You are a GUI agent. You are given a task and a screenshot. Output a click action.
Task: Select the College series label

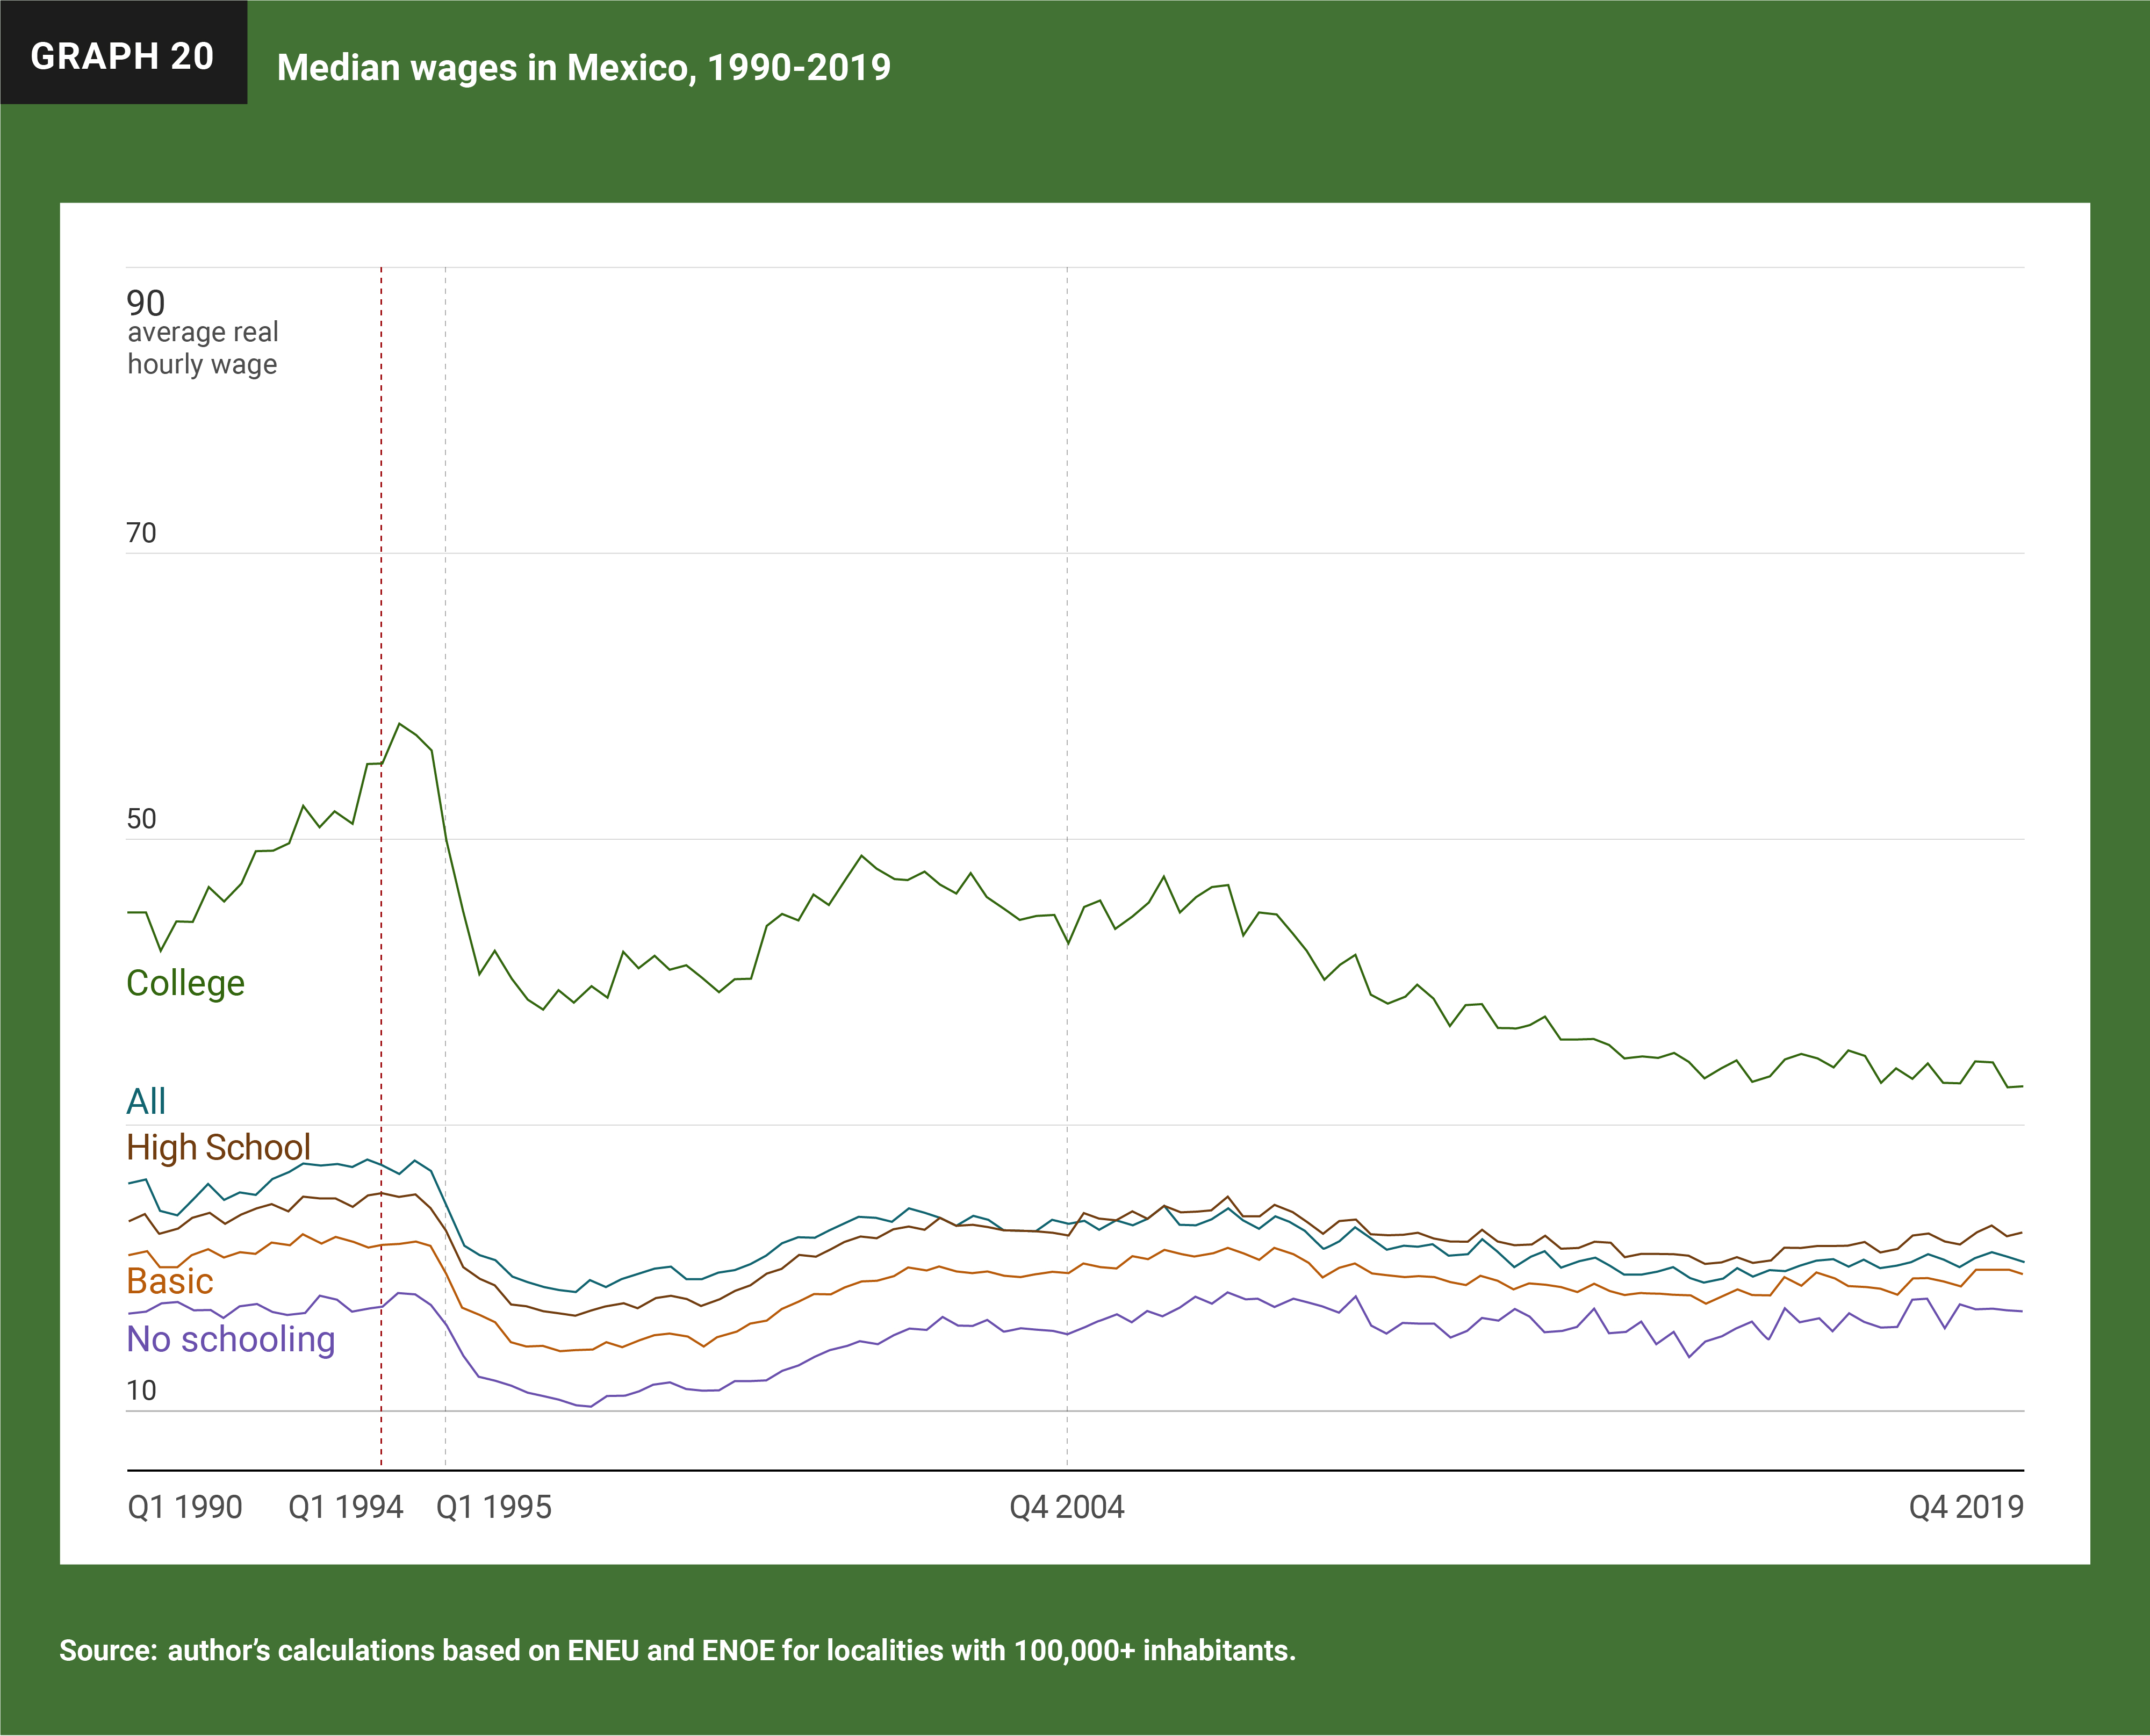pos(185,983)
